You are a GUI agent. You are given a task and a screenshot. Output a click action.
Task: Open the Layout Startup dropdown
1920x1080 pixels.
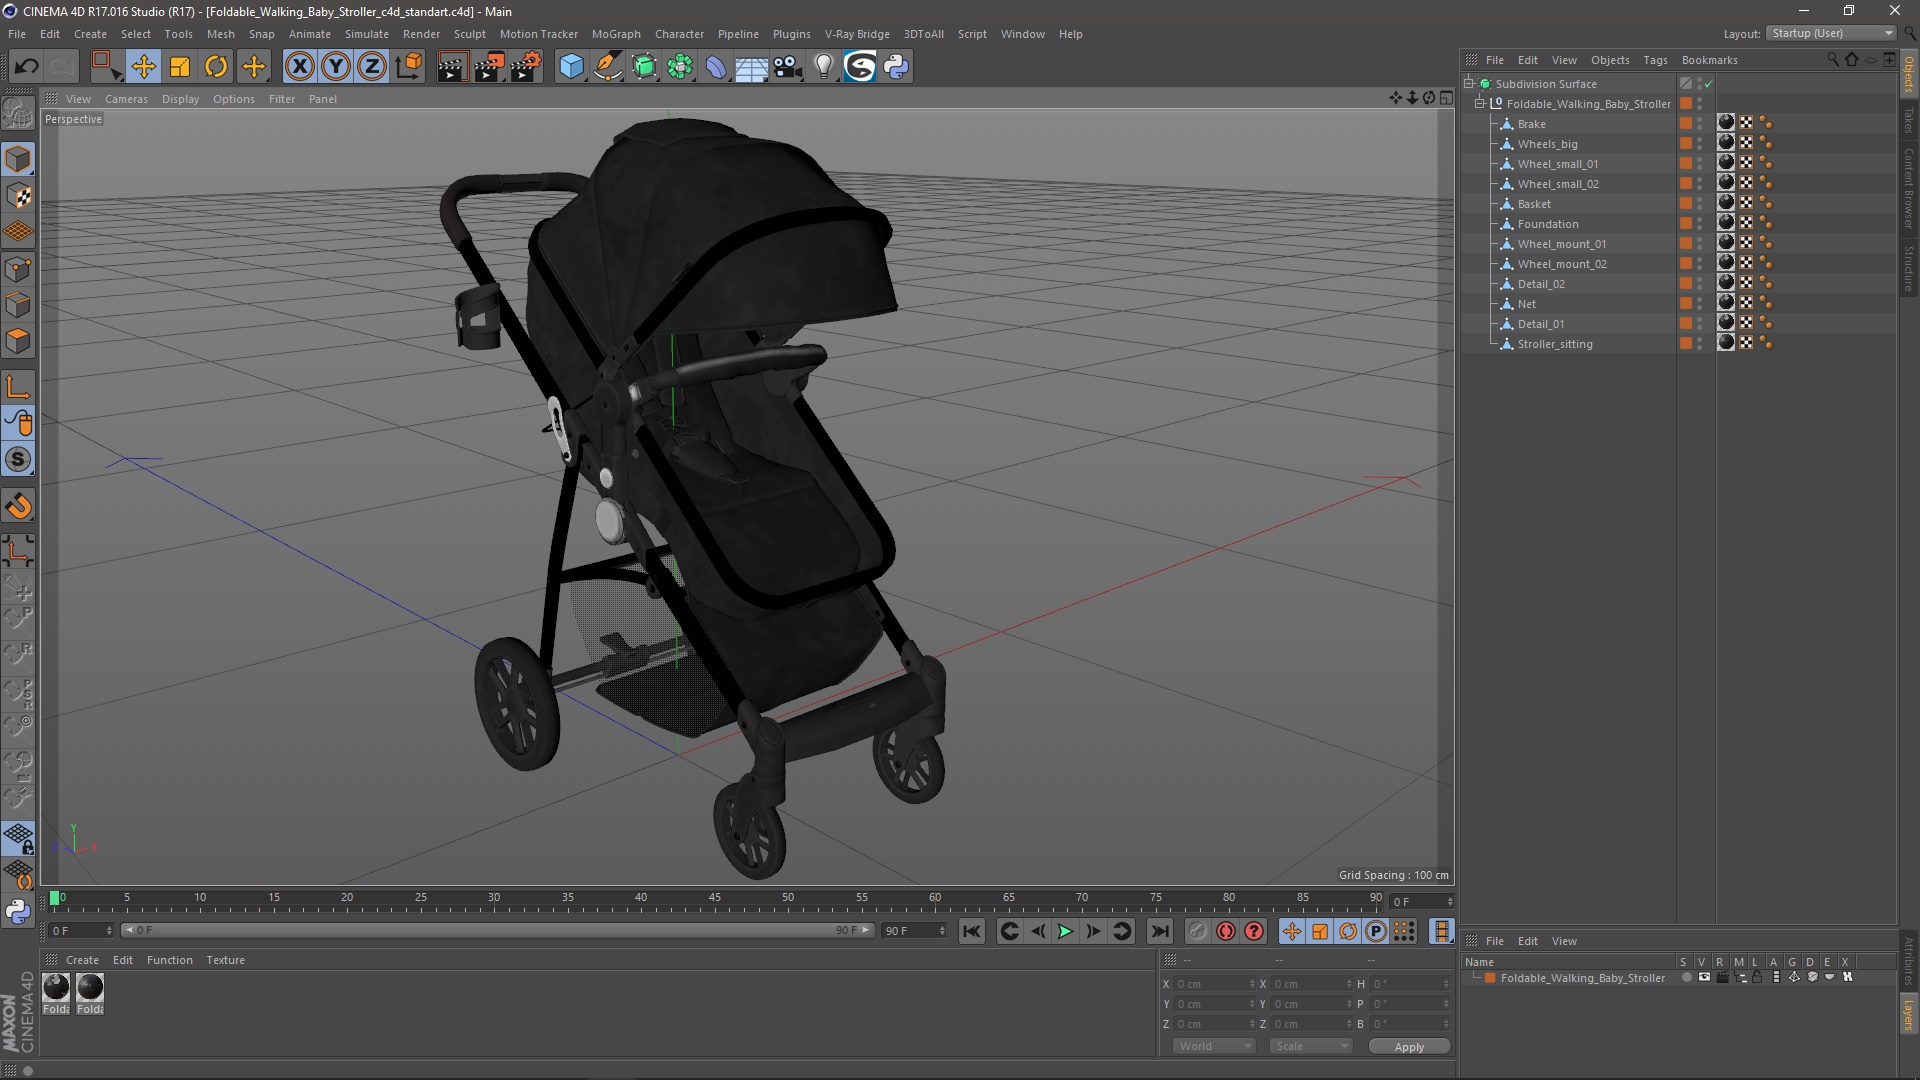tap(1833, 33)
